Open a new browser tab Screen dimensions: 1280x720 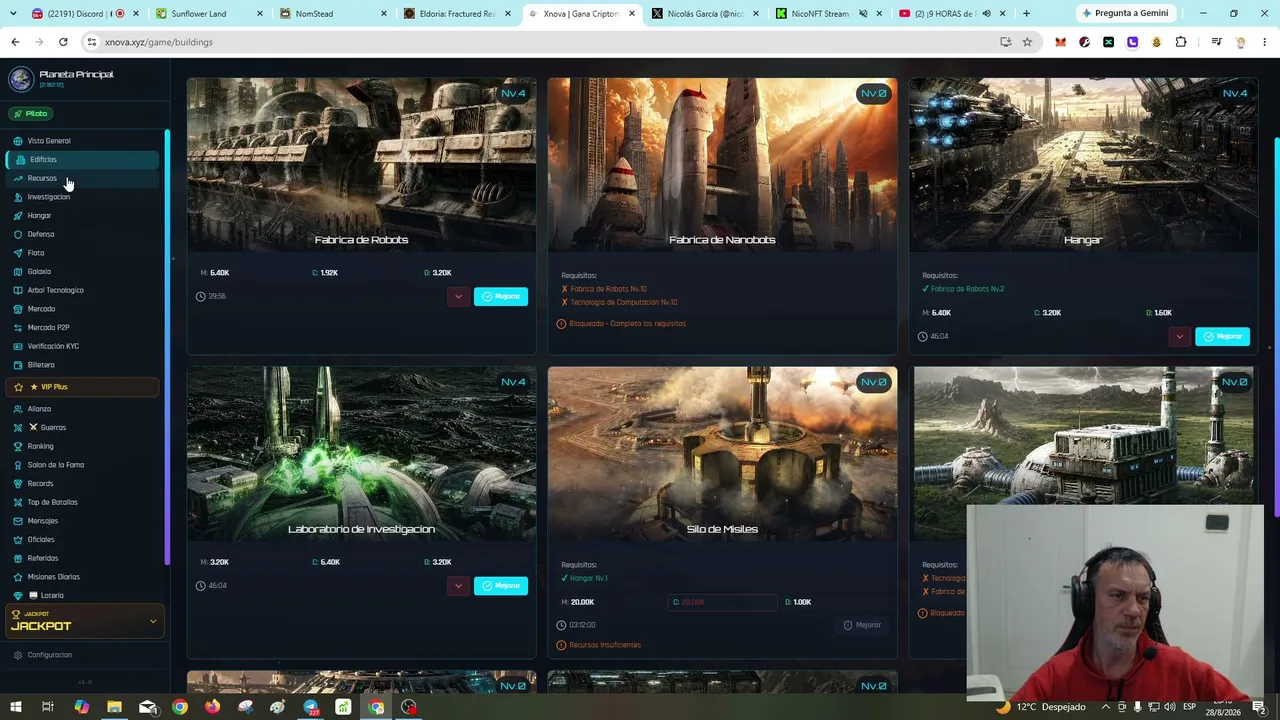[1026, 14]
